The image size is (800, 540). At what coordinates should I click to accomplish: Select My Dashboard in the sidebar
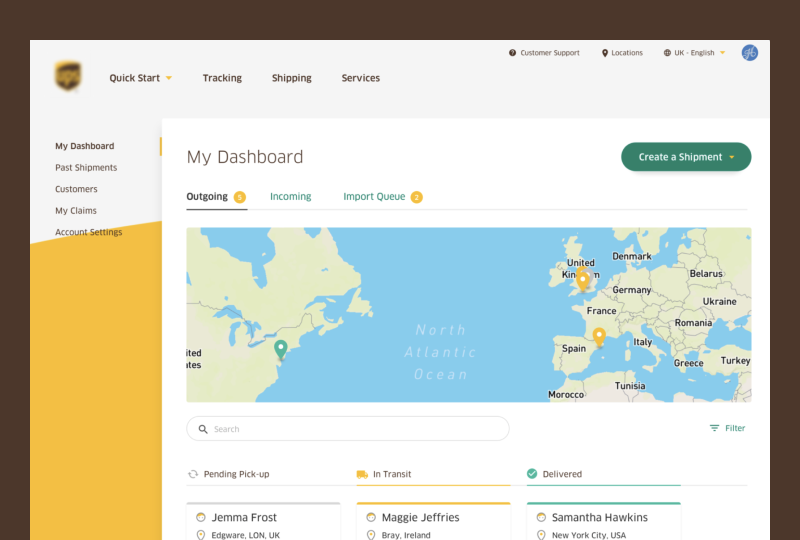[85, 146]
